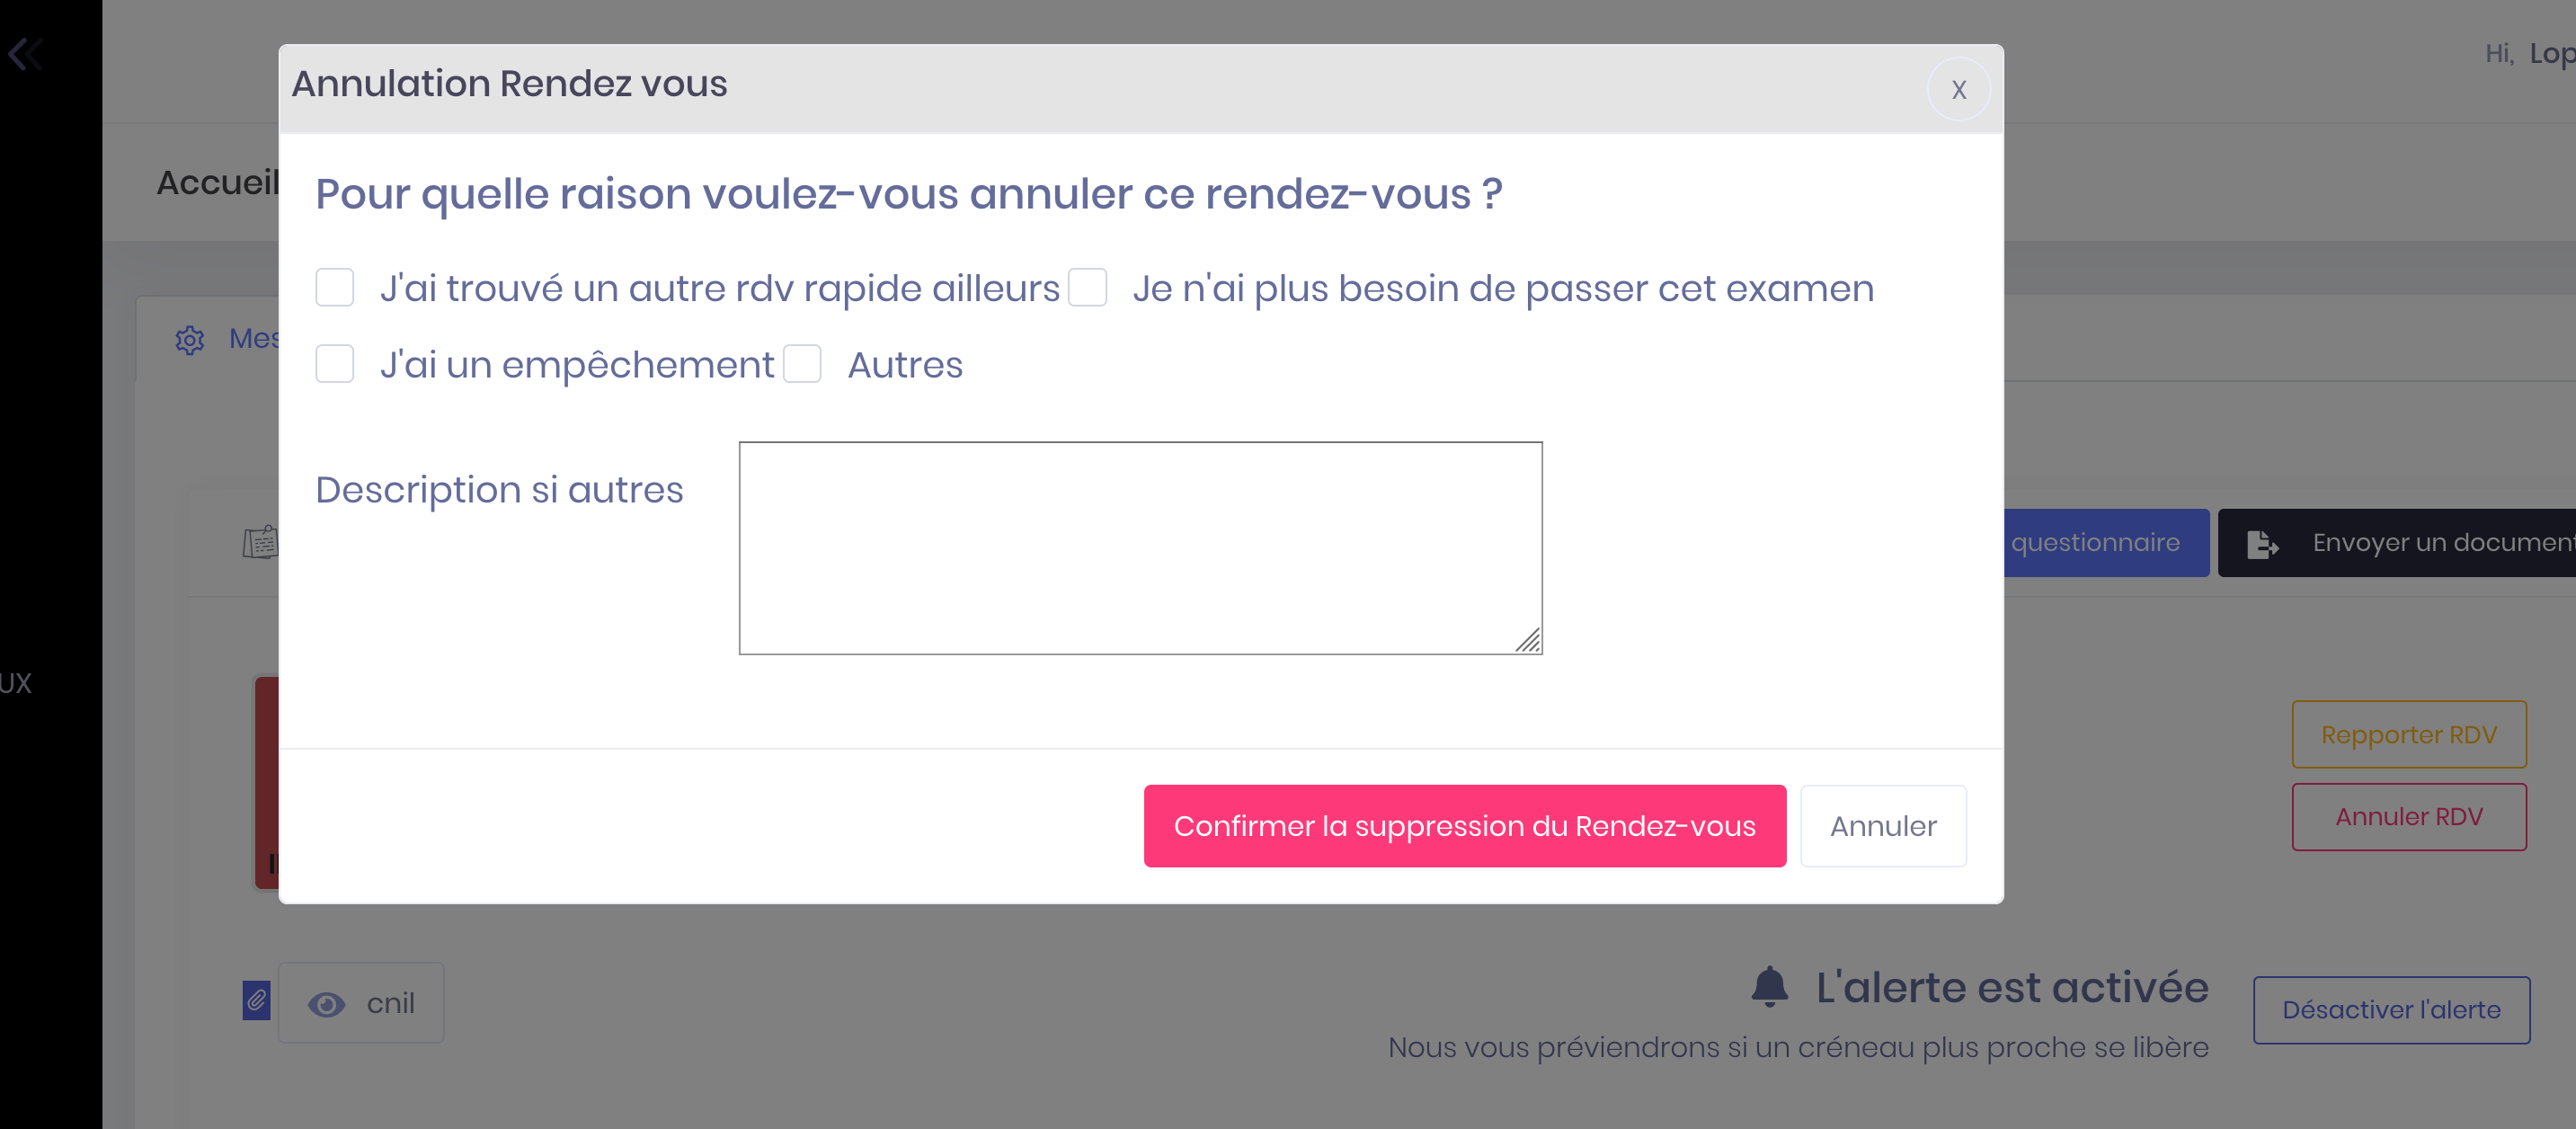
Task: Collapse the sidebar with double chevron icon
Action: (x=26, y=53)
